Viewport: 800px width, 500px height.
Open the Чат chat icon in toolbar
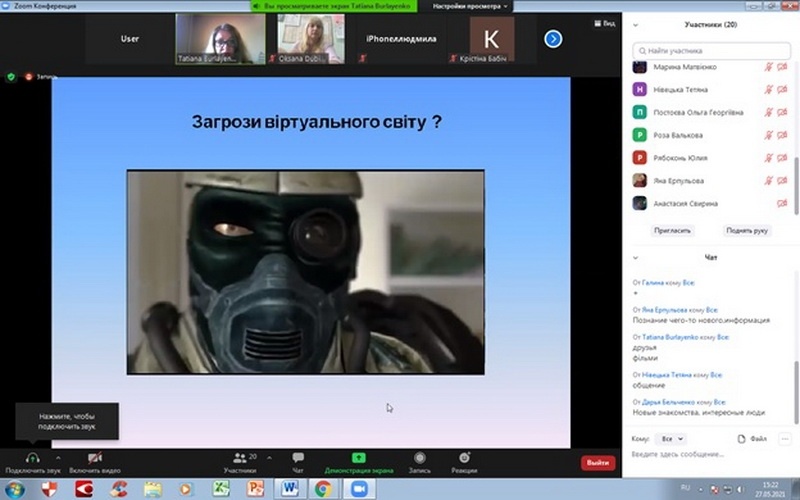[x=298, y=457]
